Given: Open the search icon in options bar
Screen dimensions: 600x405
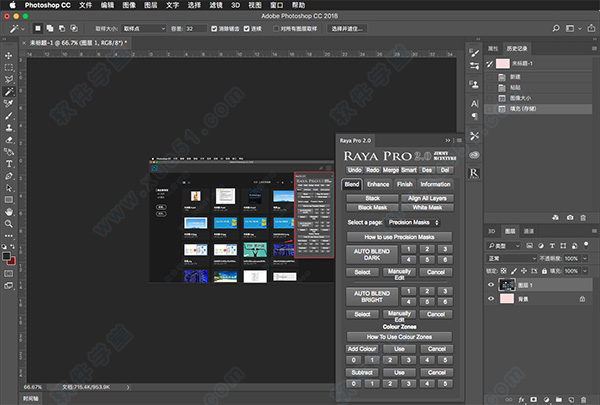Looking at the screenshot, I should click(556, 28).
